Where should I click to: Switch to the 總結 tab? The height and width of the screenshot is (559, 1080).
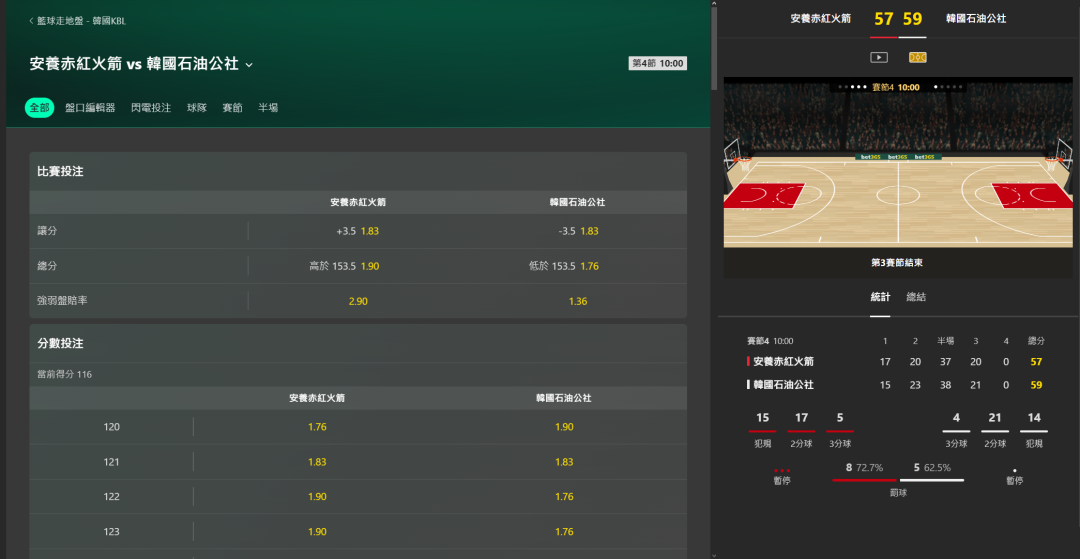click(x=916, y=297)
